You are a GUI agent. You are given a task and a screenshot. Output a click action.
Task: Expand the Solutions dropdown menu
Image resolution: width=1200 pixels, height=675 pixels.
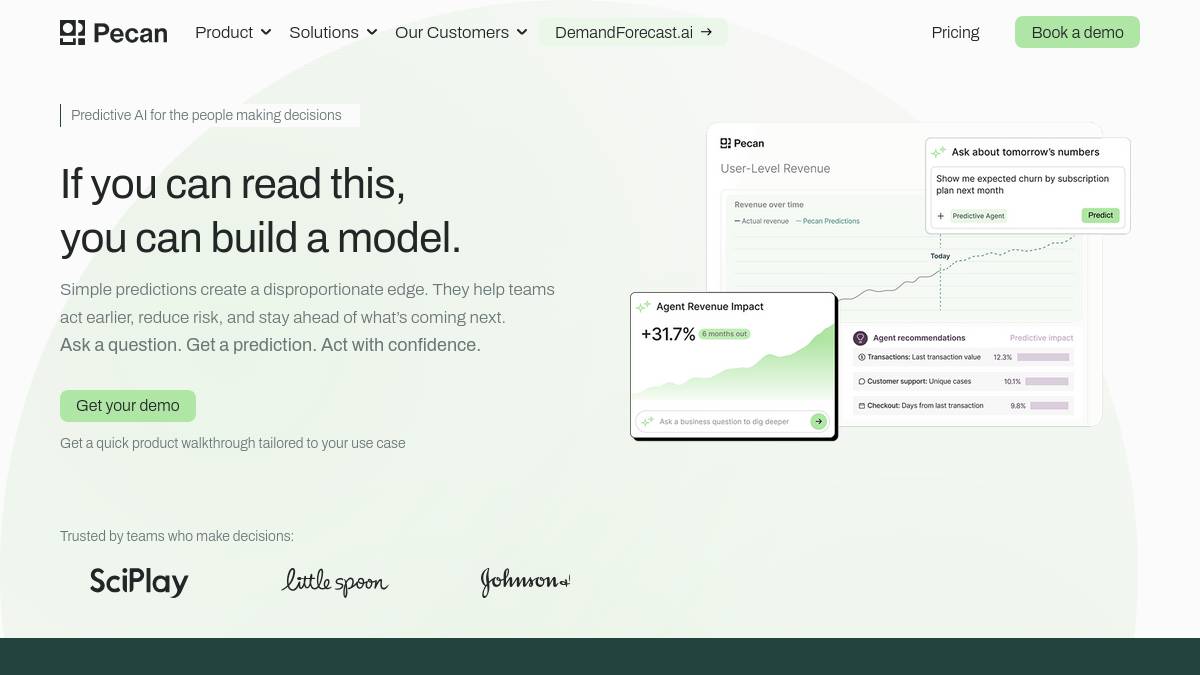[333, 32]
